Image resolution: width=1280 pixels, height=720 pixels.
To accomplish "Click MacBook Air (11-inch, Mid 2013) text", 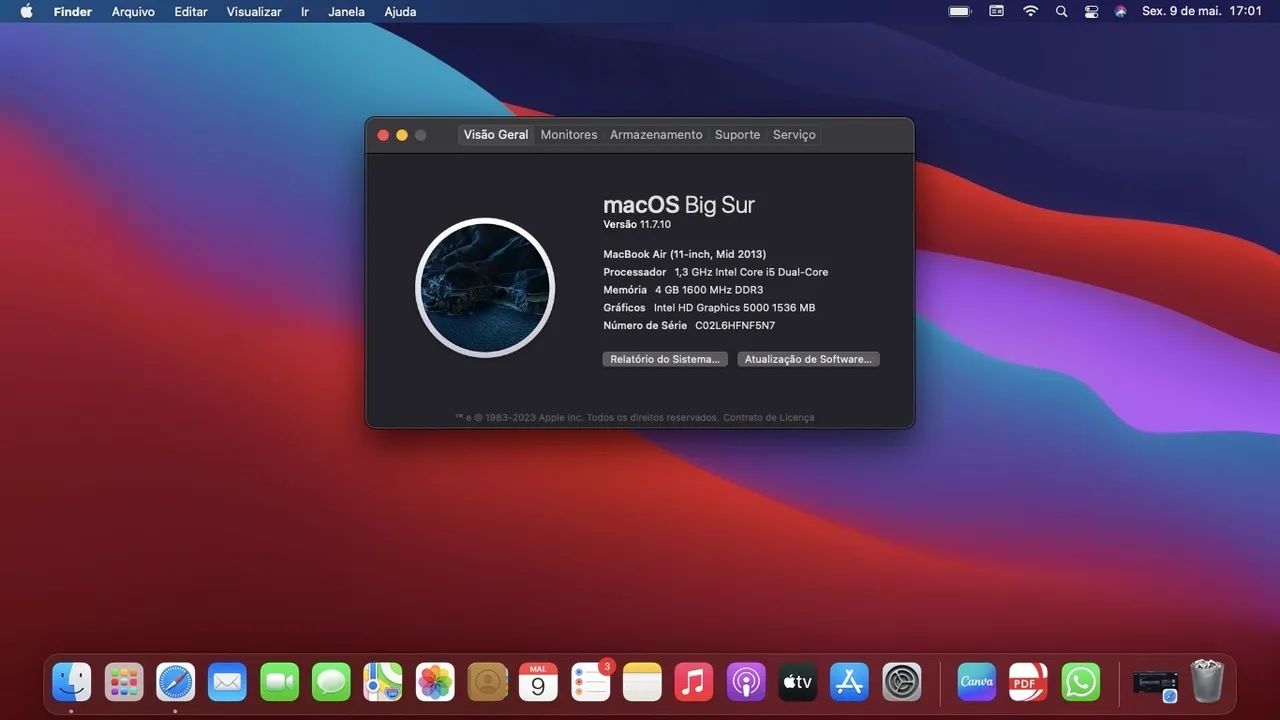I will click(x=685, y=254).
